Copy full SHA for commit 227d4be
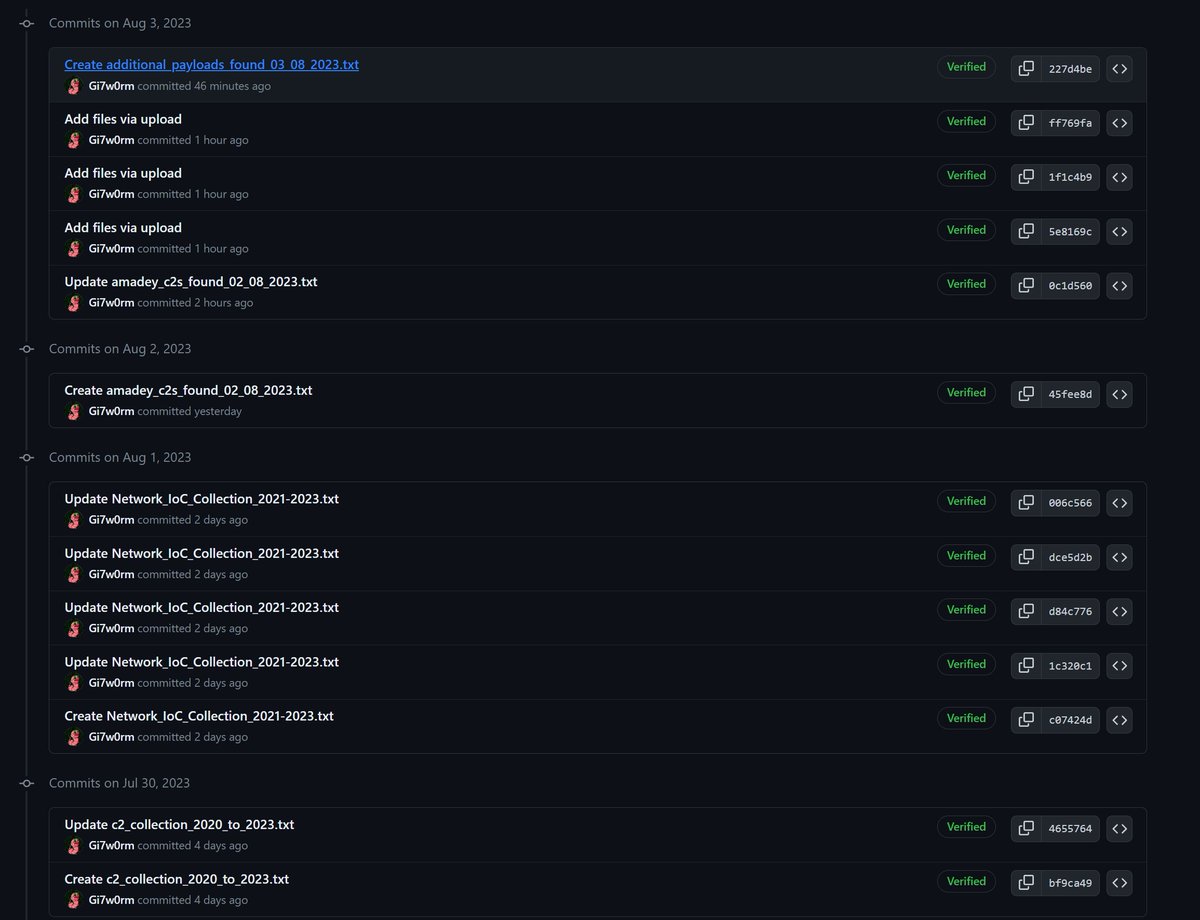The image size is (1200, 920). 1026,69
